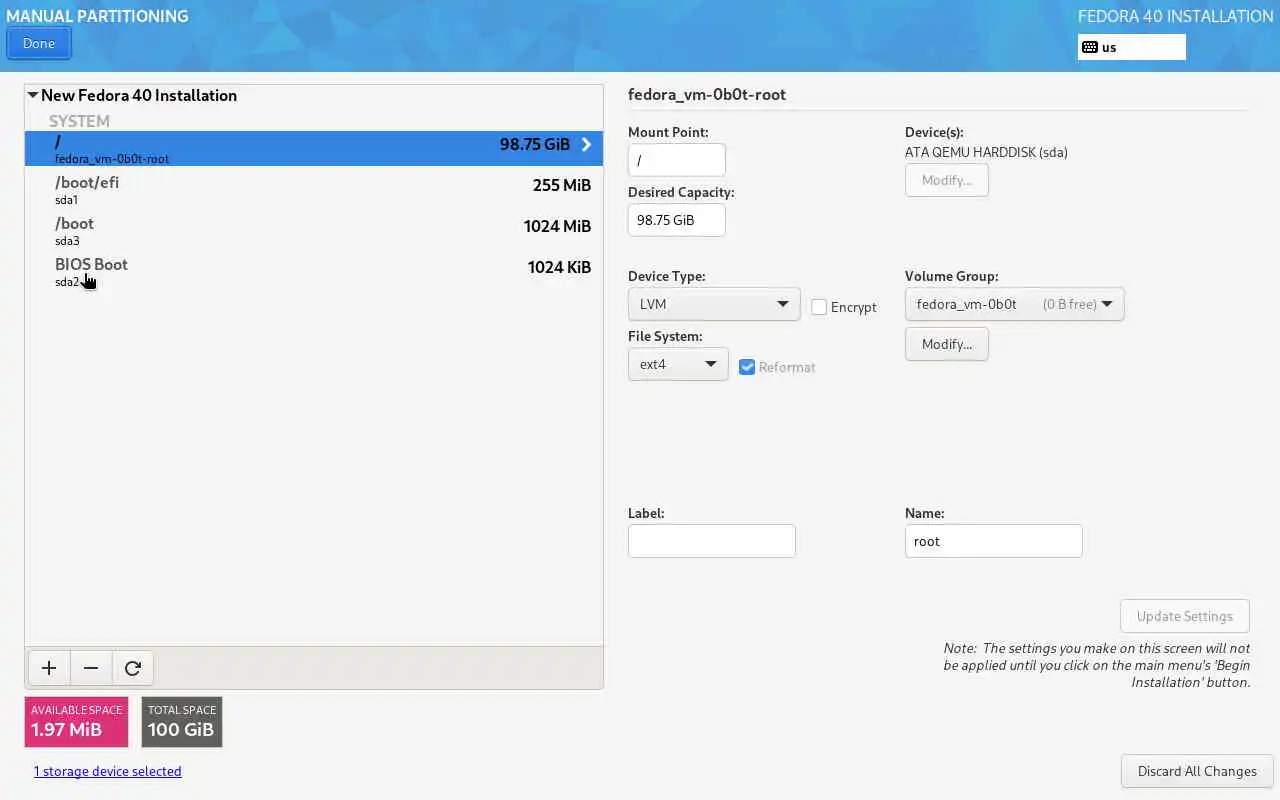Collapse the New Fedora 40 Installation section
Screen dimensions: 1280x800
(x=33, y=95)
